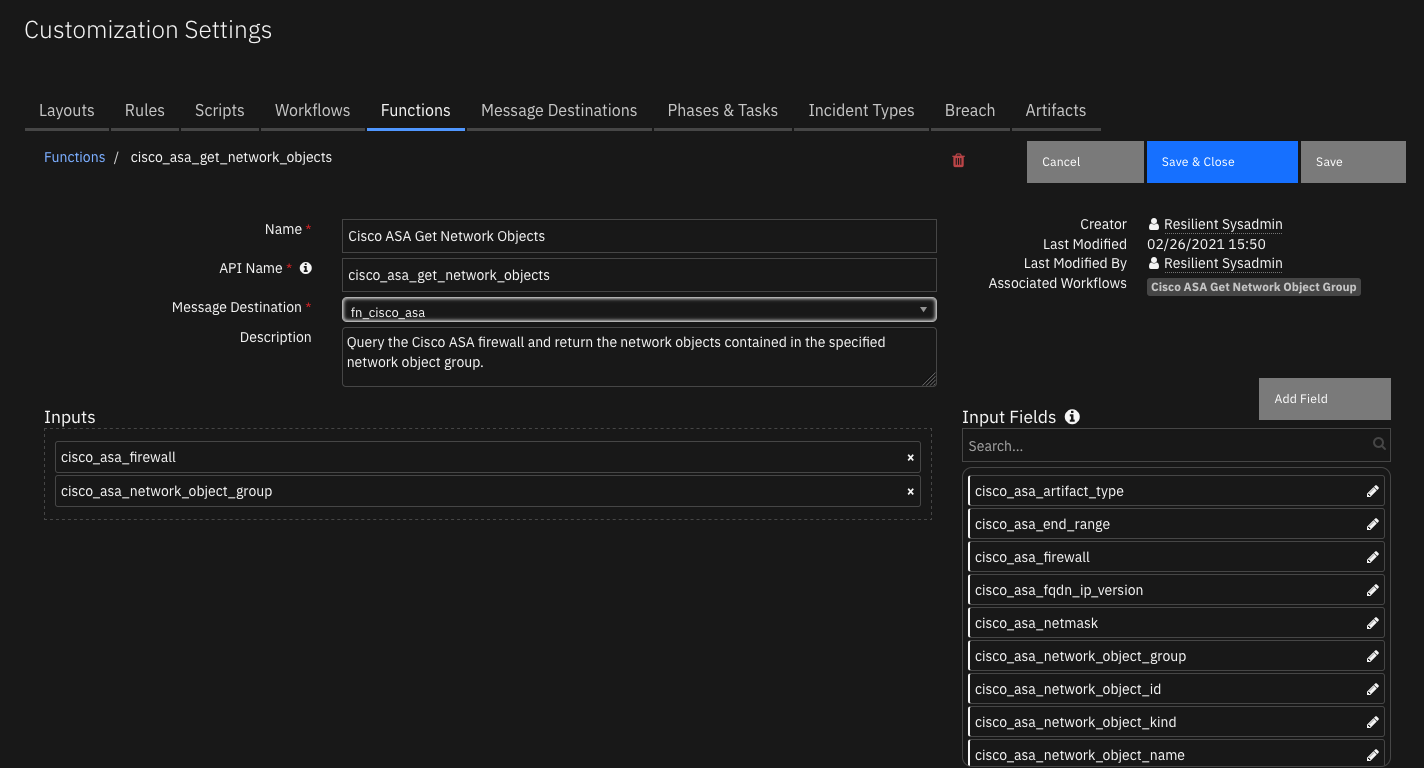Edit cisco_asa_fqdn_ip_version via pencil icon
Image resolution: width=1424 pixels, height=768 pixels.
(x=1373, y=590)
